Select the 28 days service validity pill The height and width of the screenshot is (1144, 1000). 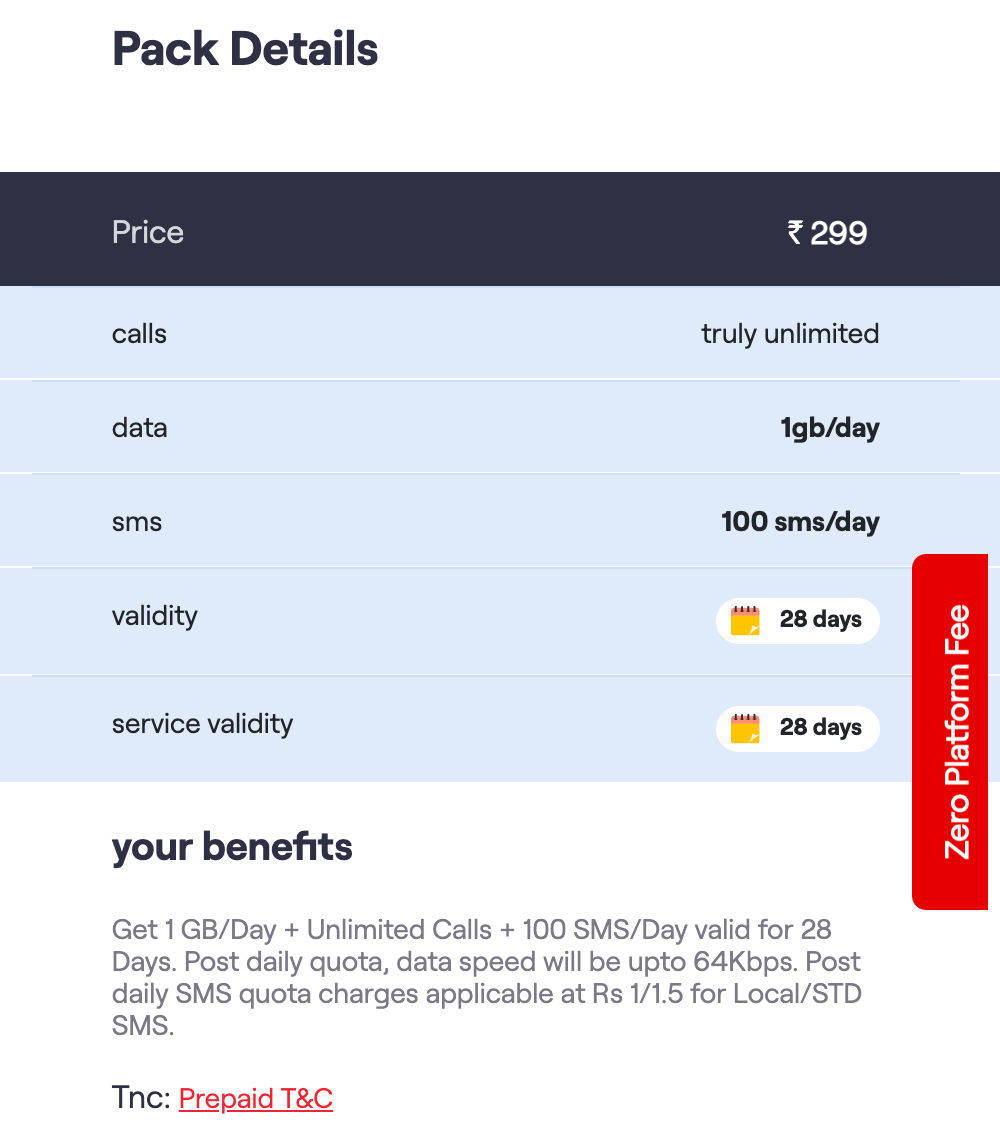click(797, 728)
